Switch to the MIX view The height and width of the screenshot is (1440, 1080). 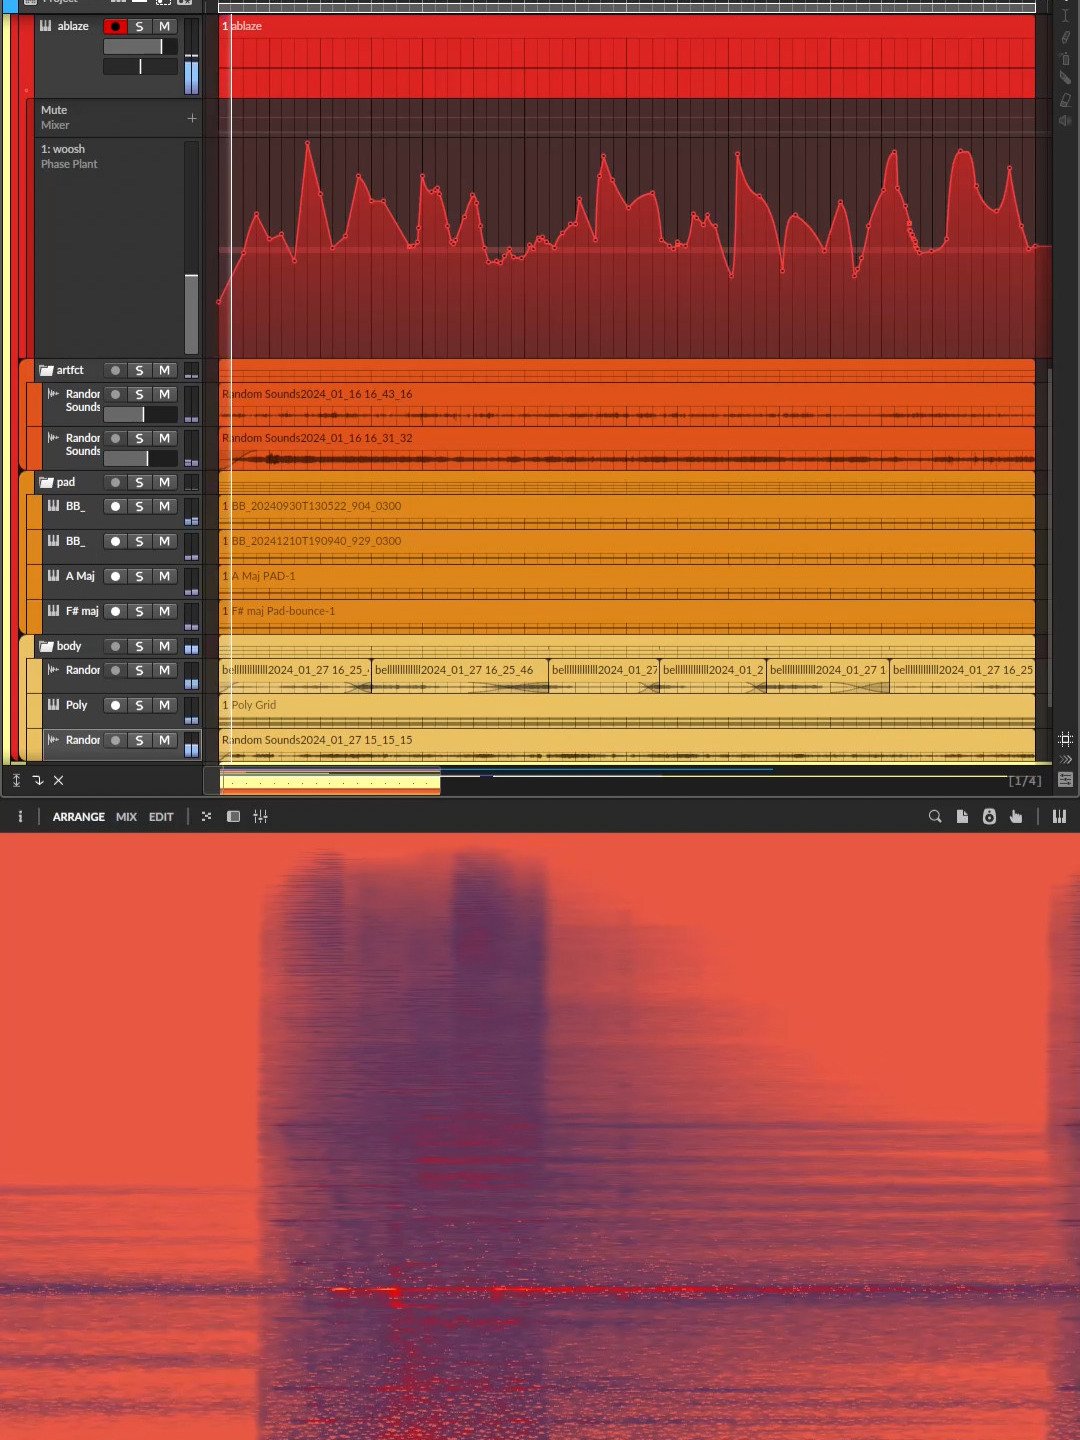click(126, 817)
